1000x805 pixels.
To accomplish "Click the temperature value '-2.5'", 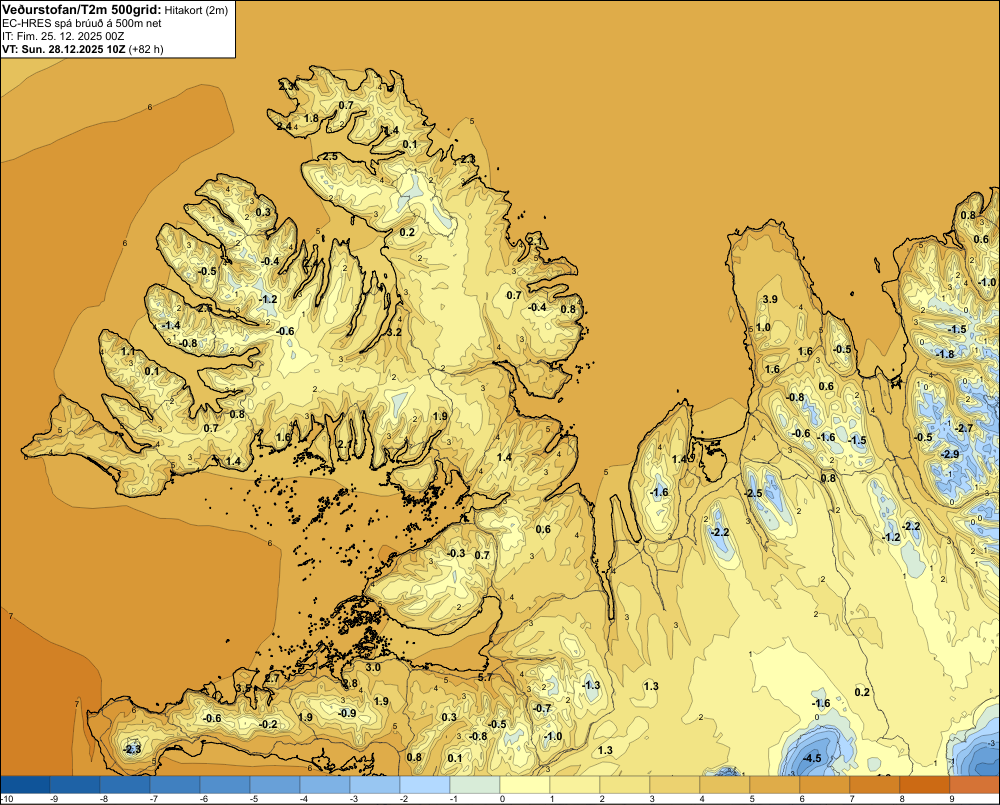I will point(753,494).
